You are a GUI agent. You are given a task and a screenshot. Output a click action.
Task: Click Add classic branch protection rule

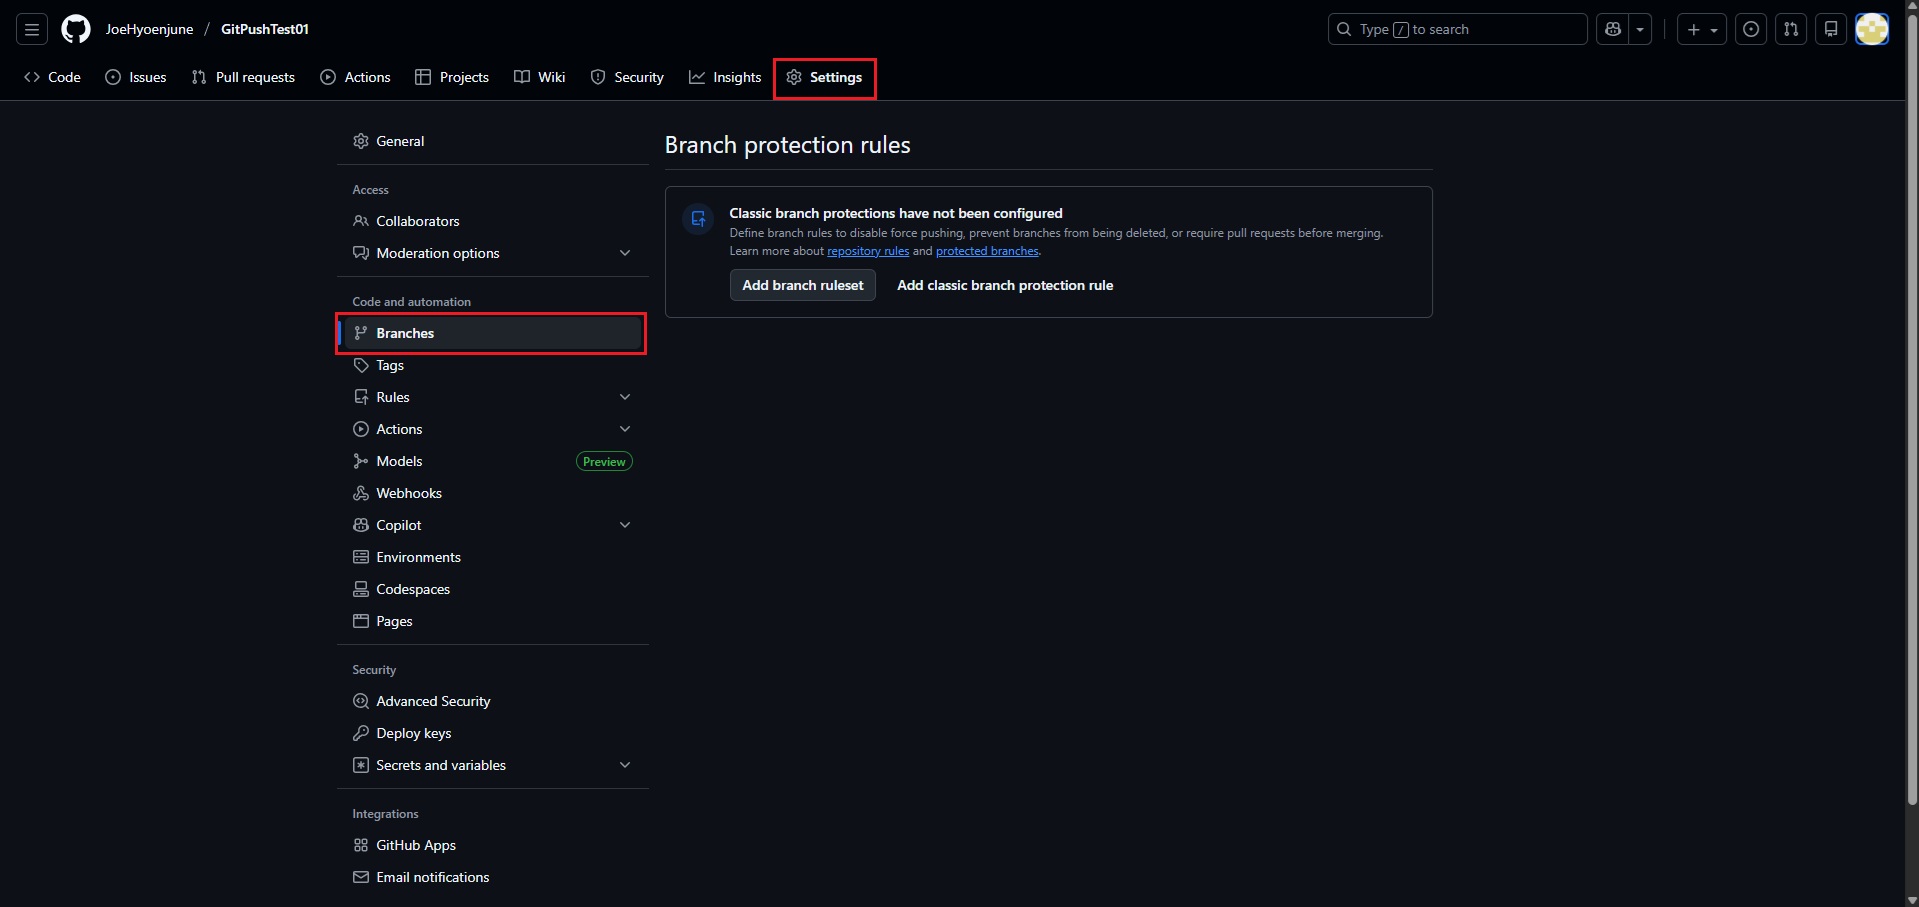point(1005,285)
